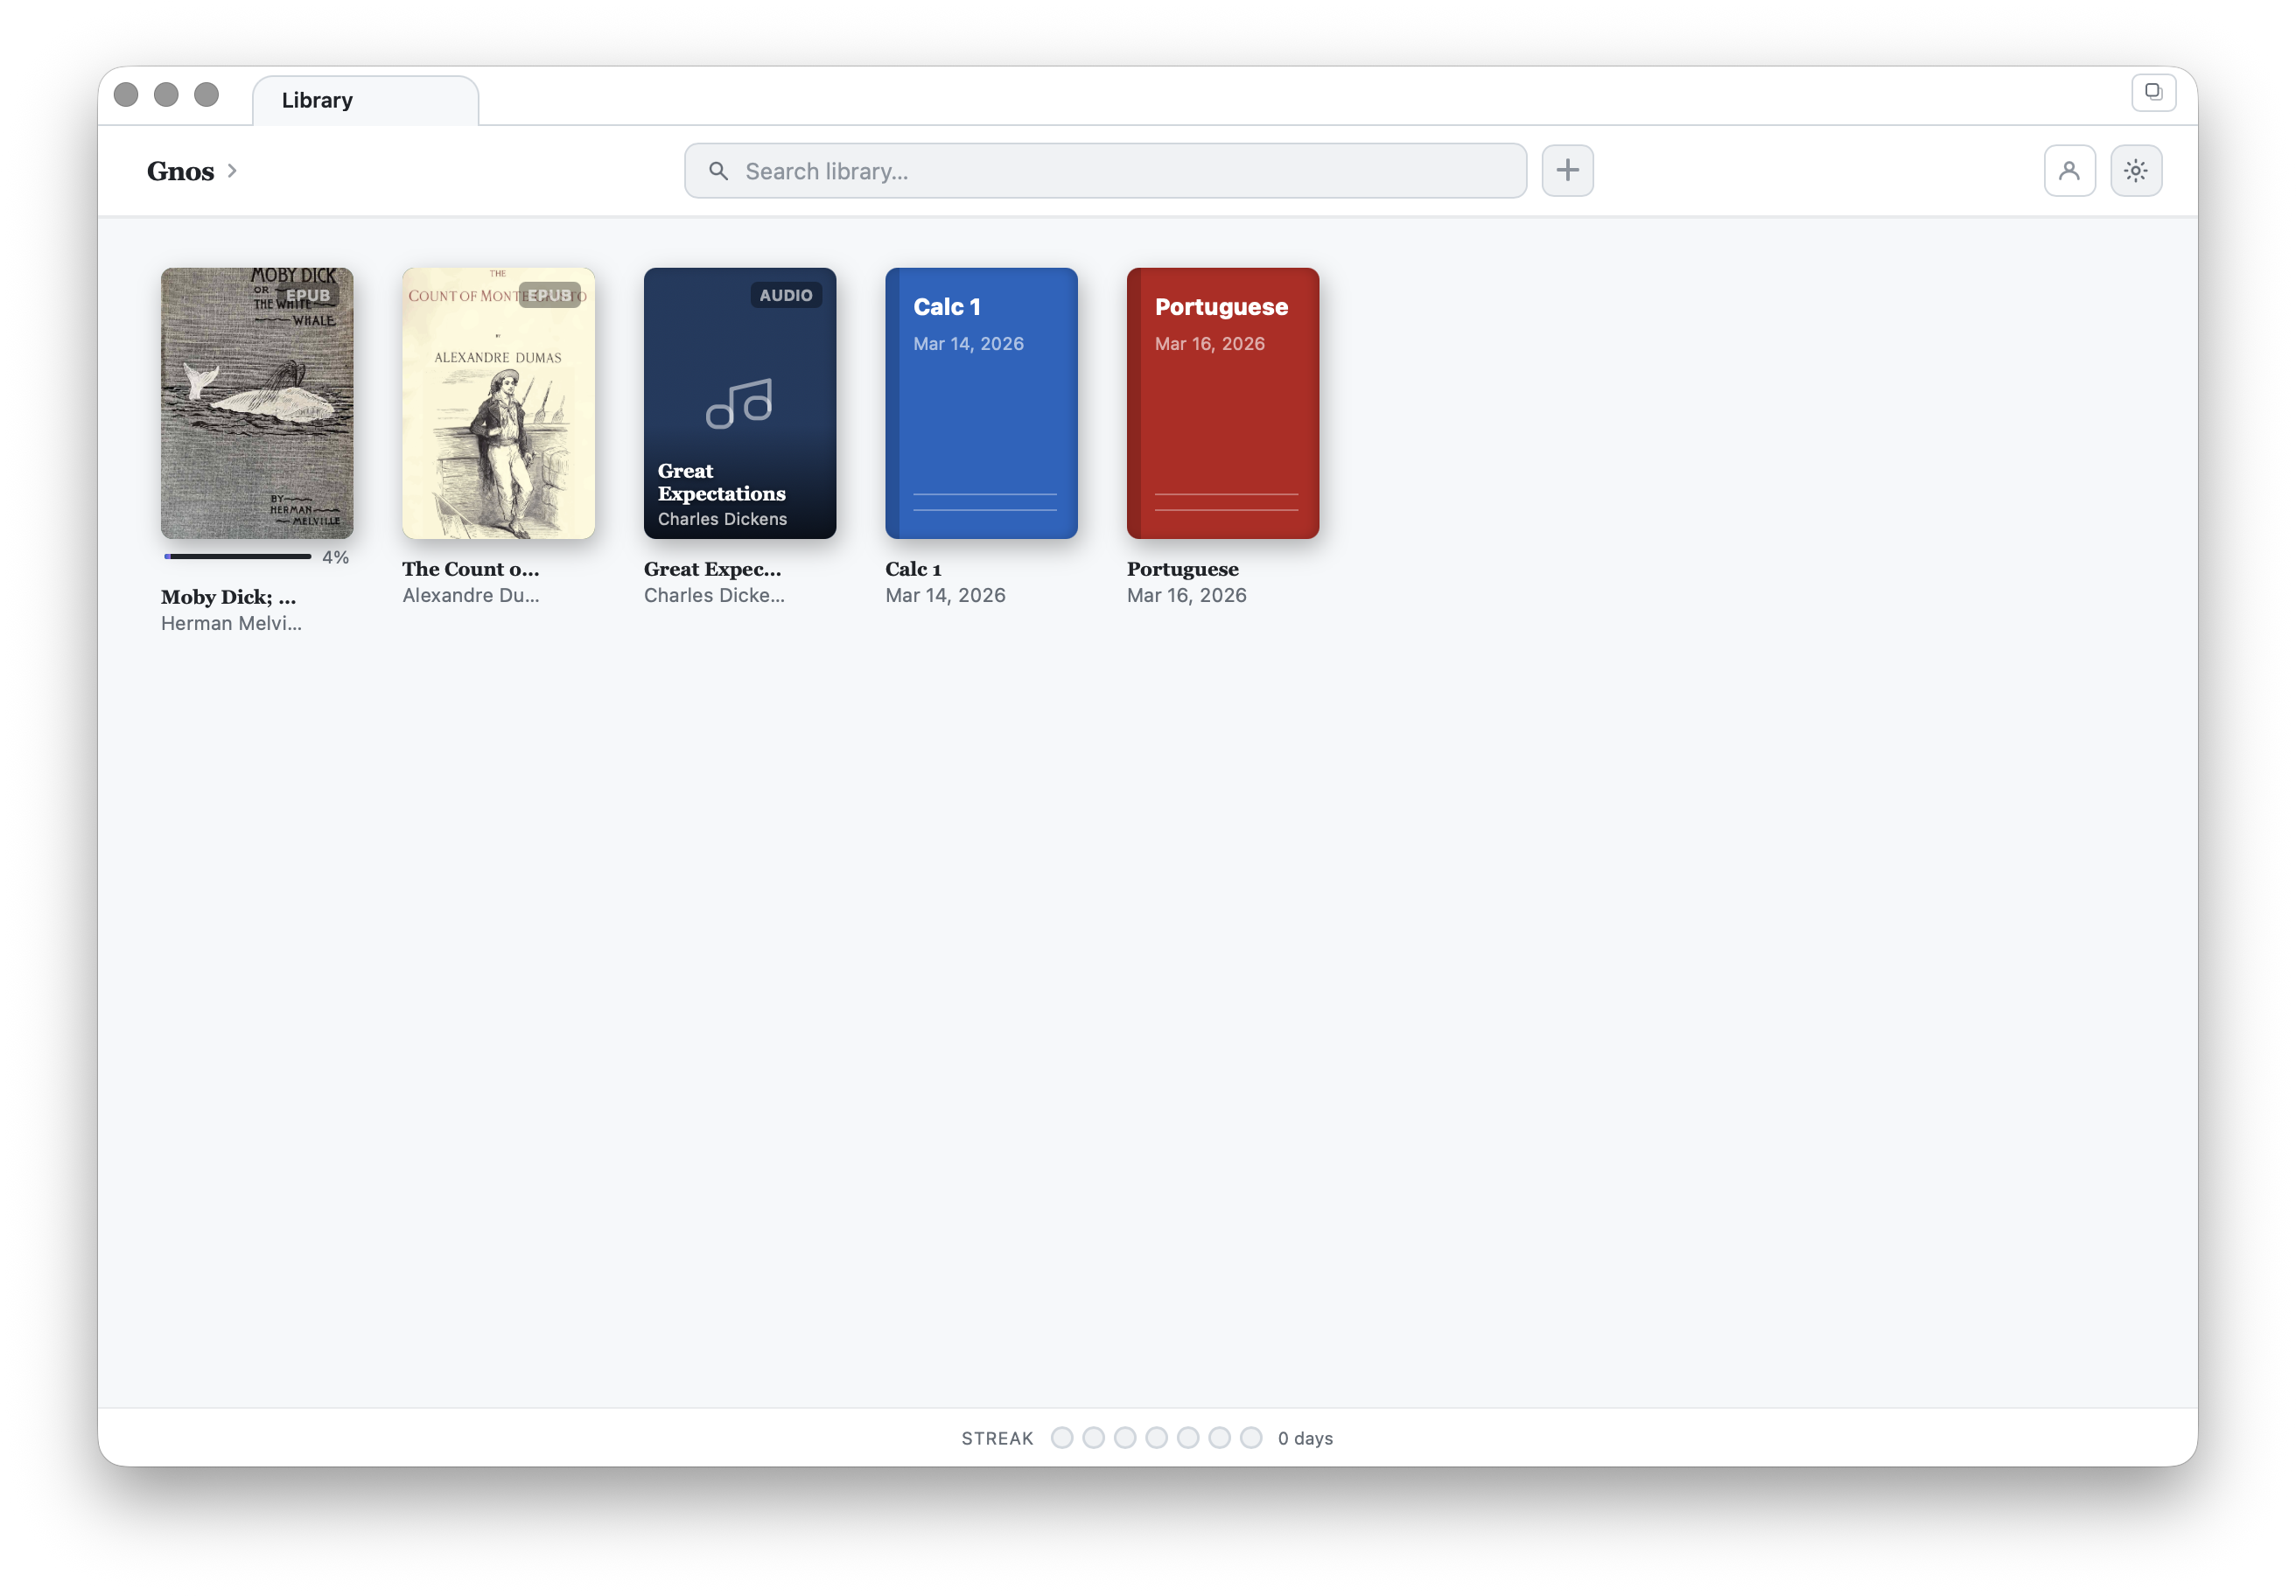Click the second streak day circle
Image resolution: width=2296 pixels, height=1596 pixels.
(1093, 1437)
